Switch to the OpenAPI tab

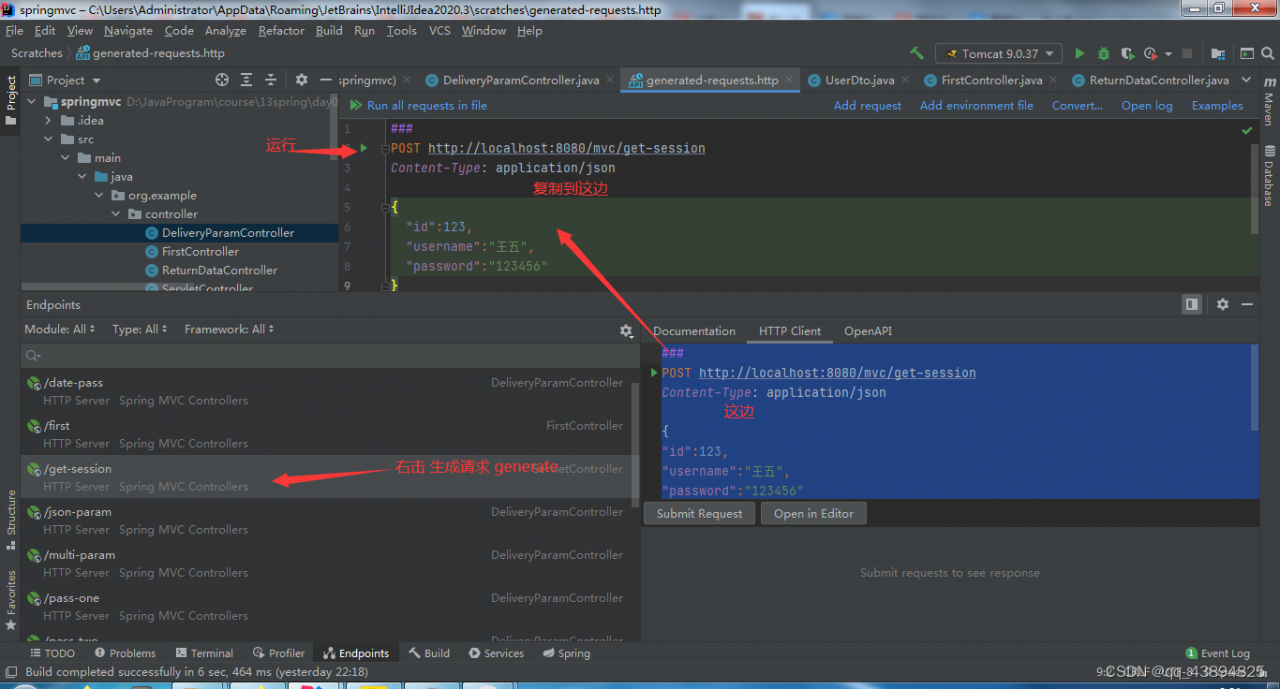(868, 331)
